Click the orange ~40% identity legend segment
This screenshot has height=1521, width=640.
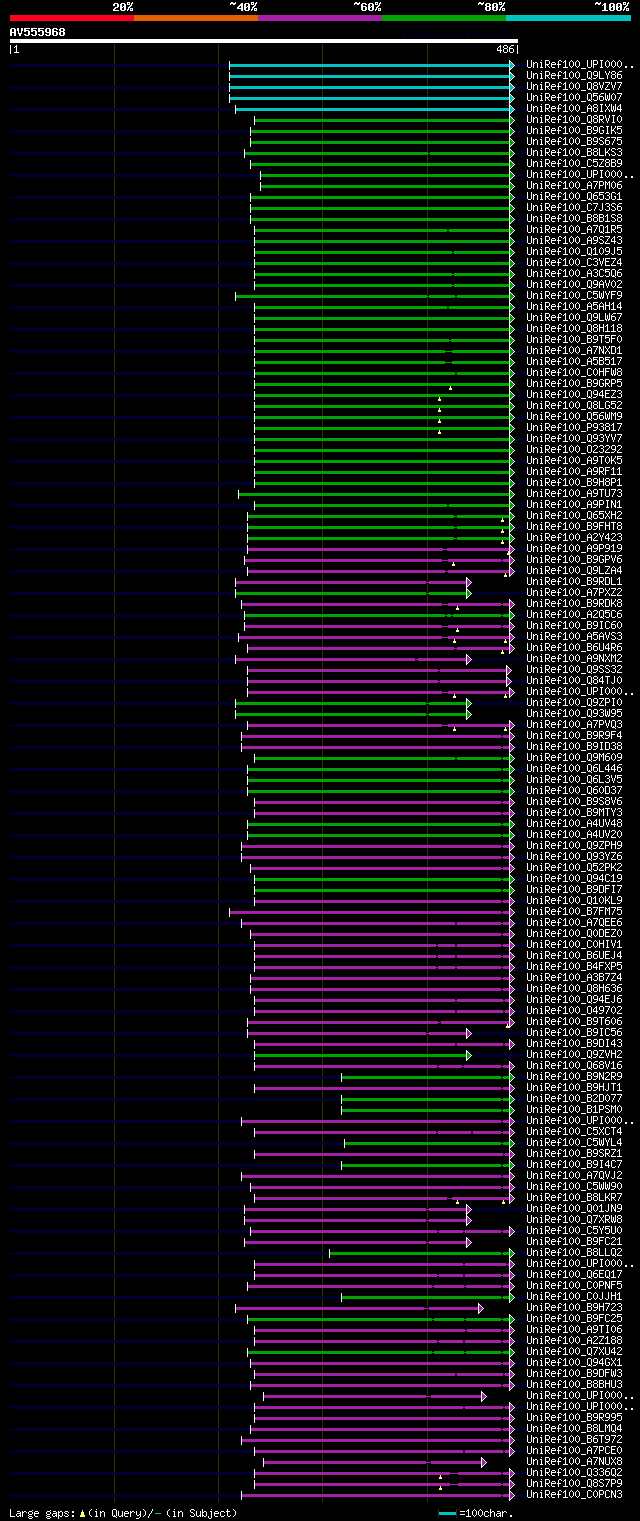click(x=195, y=18)
